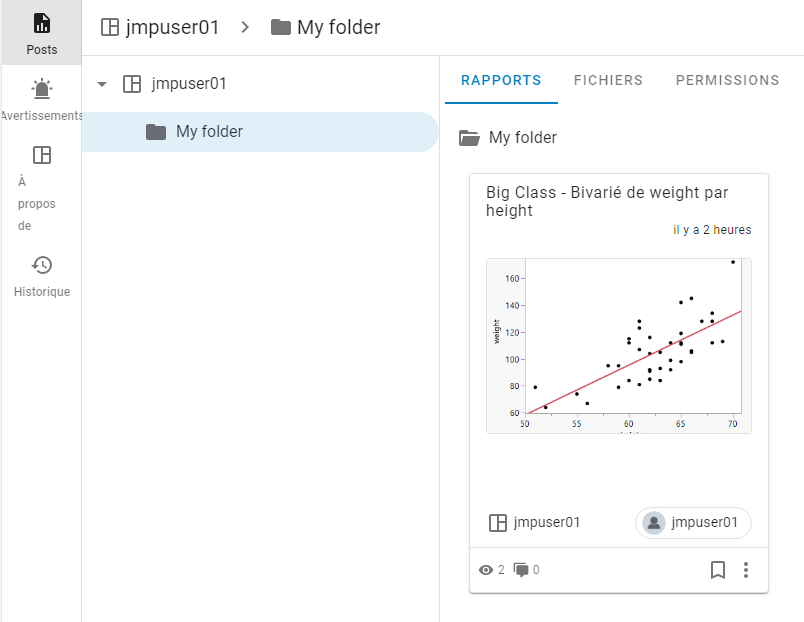Image resolution: width=804 pixels, height=622 pixels.
Task: Bookmark the Big Class report
Action: pyautogui.click(x=717, y=570)
